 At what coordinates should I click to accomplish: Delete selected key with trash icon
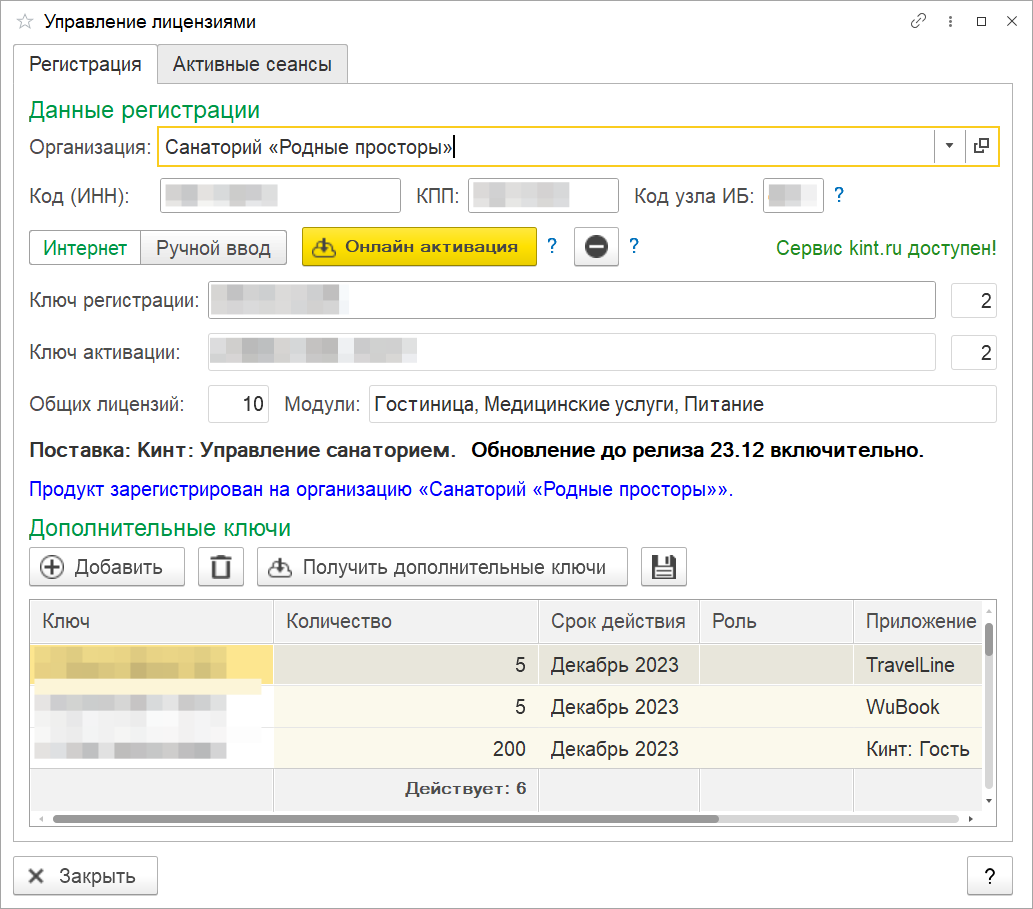[221, 567]
